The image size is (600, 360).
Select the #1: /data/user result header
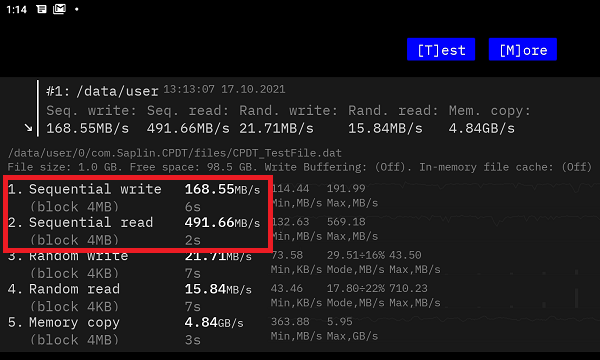102,91
